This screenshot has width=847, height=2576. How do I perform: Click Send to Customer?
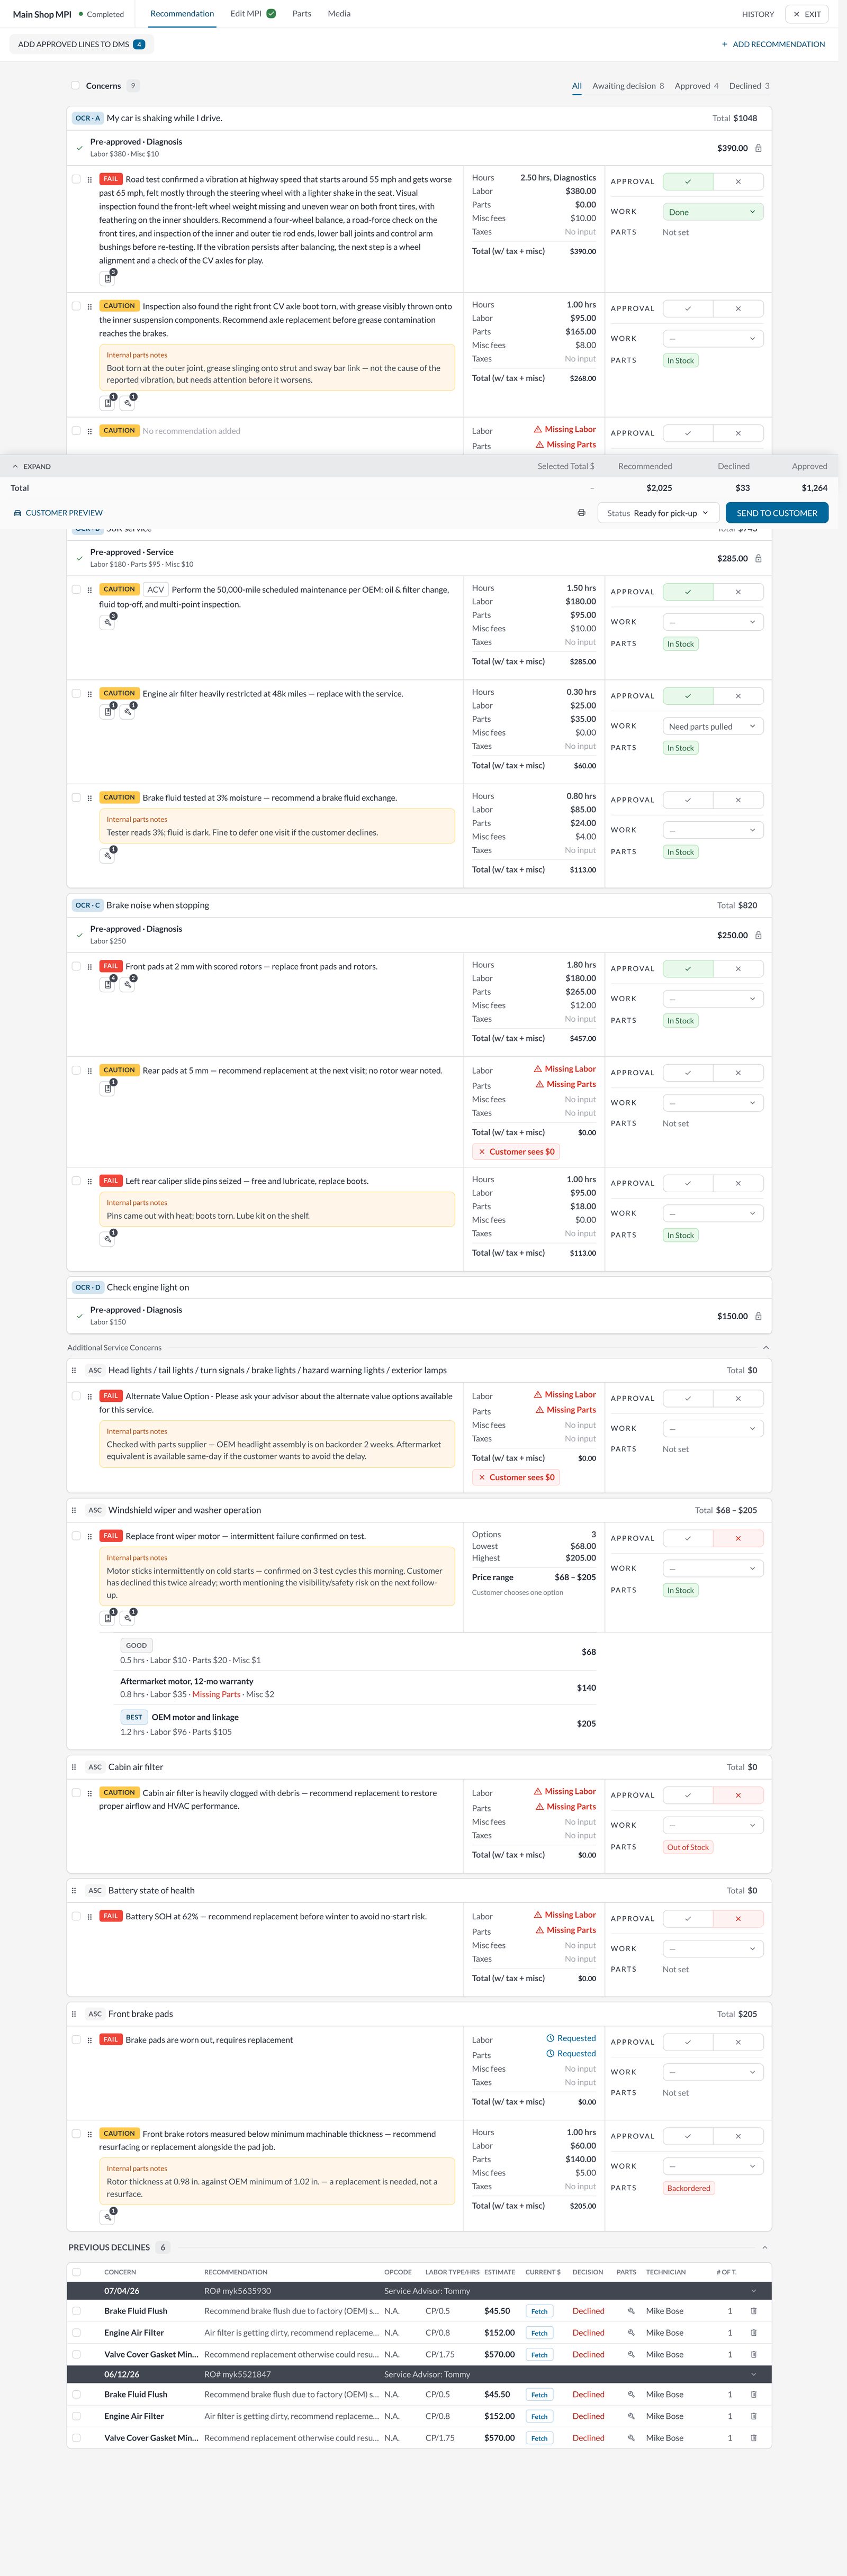pyautogui.click(x=777, y=513)
